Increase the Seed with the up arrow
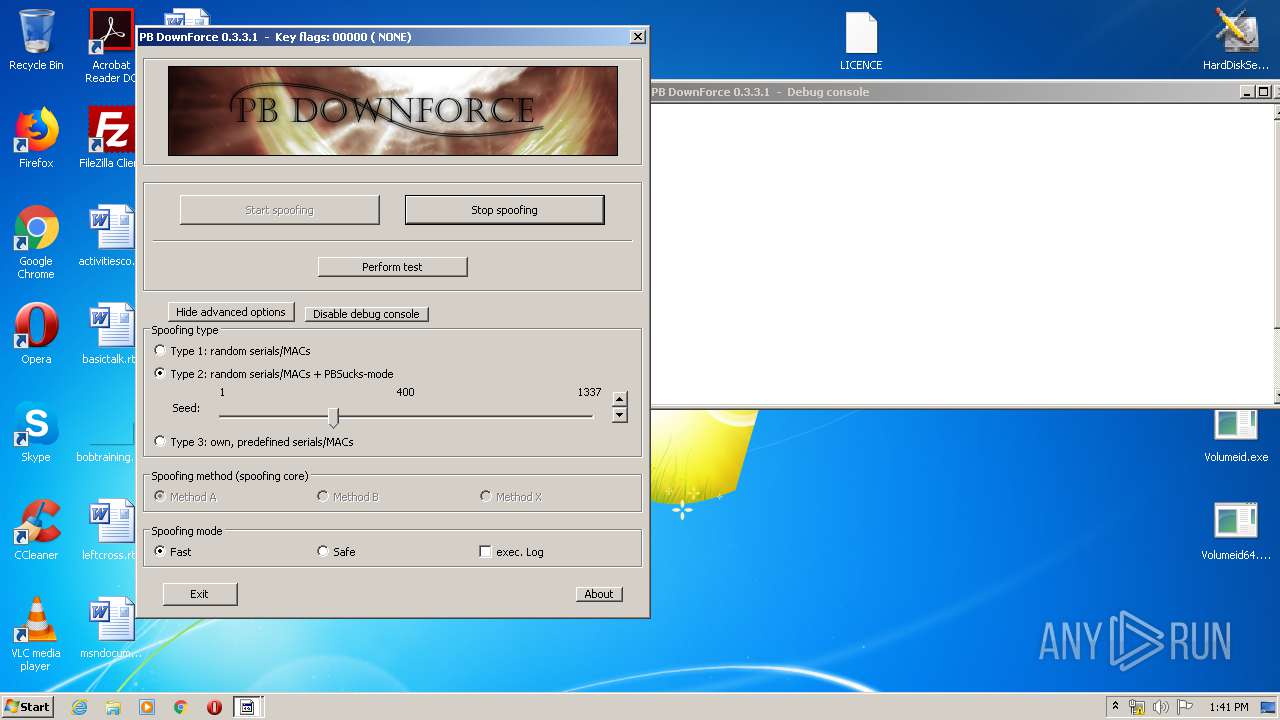 [620, 399]
